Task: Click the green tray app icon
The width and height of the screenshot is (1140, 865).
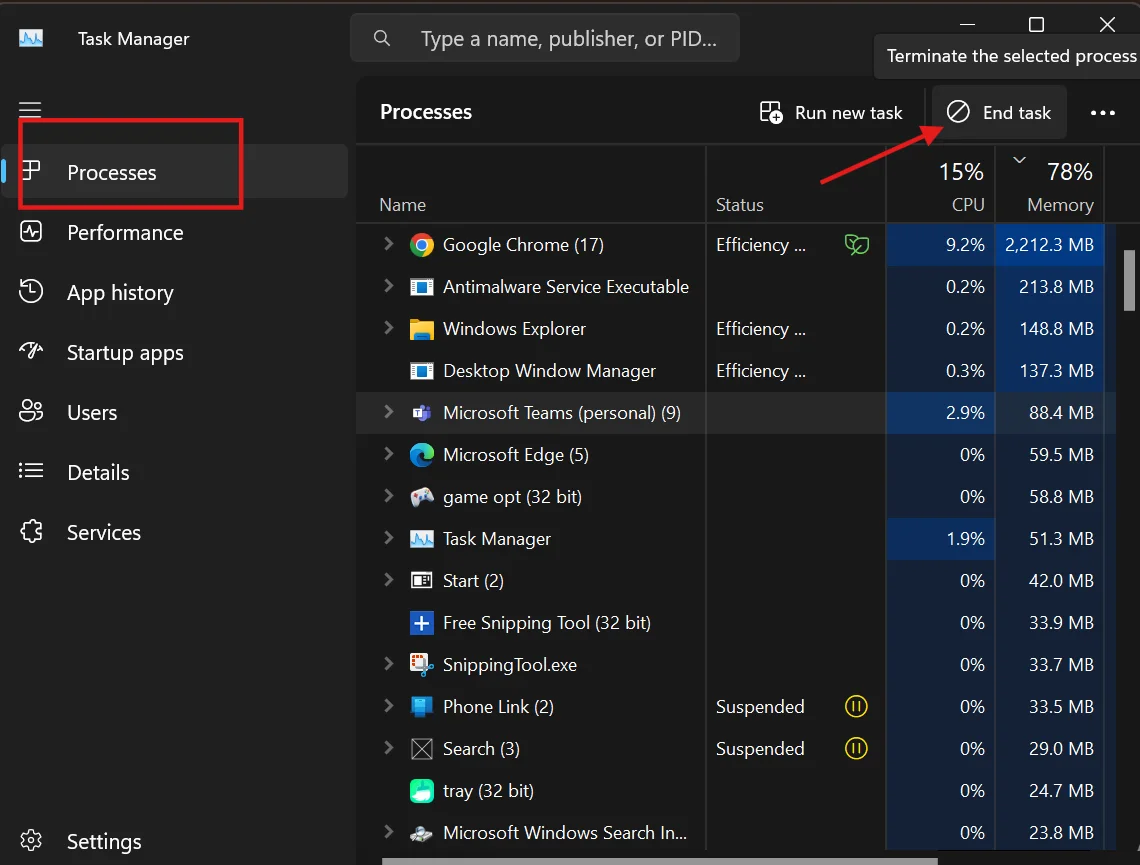Action: coord(422,790)
